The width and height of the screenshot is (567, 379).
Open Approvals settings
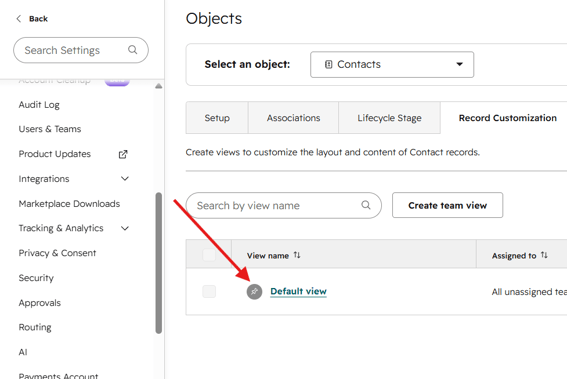click(40, 303)
